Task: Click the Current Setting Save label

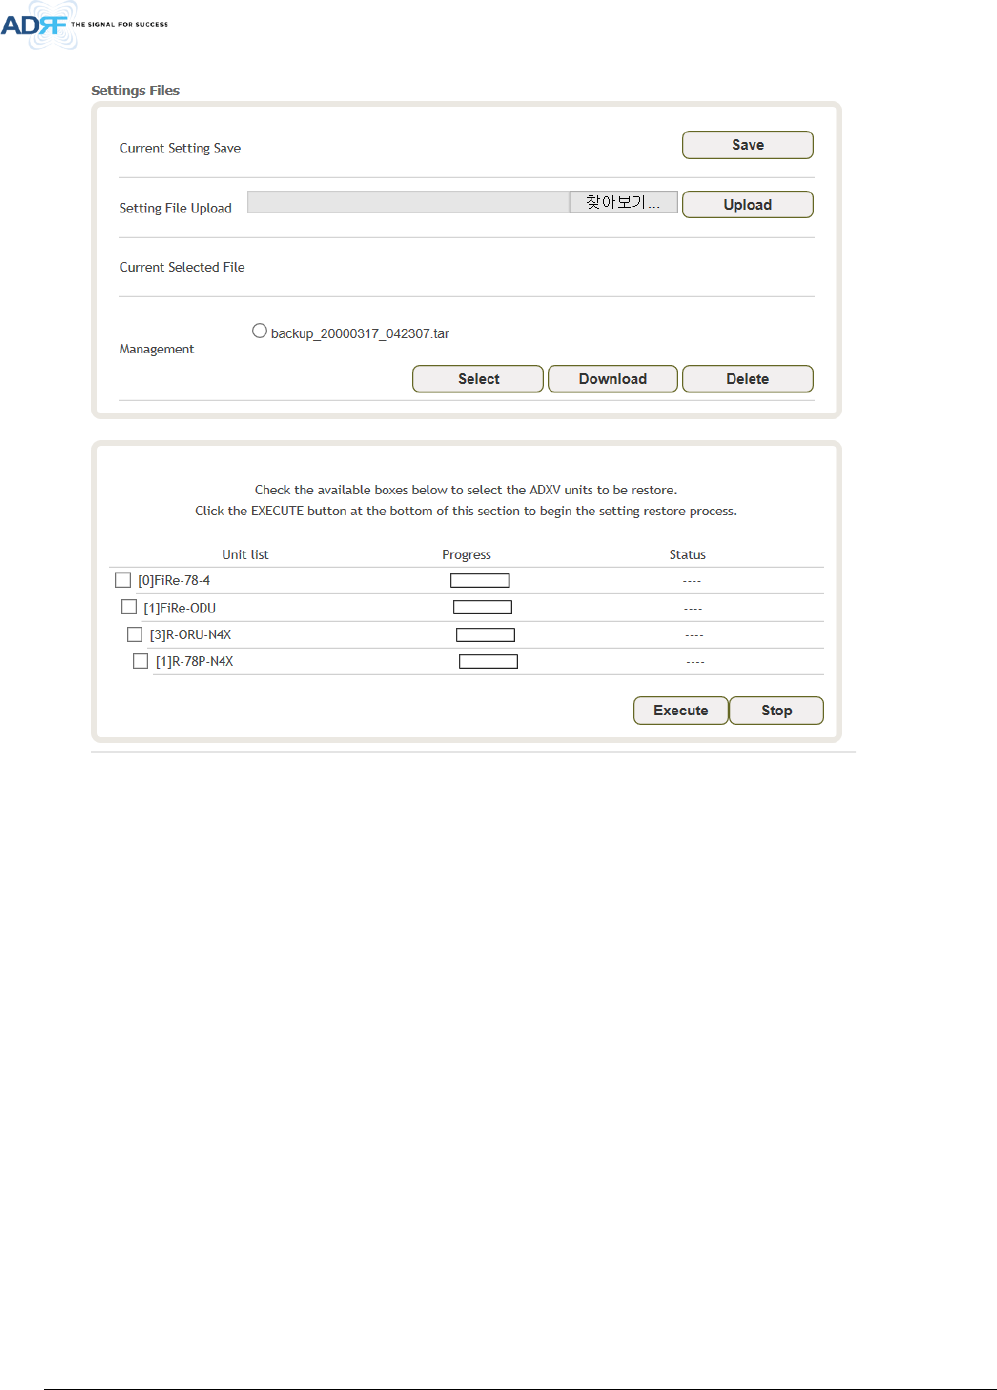Action: 180,148
